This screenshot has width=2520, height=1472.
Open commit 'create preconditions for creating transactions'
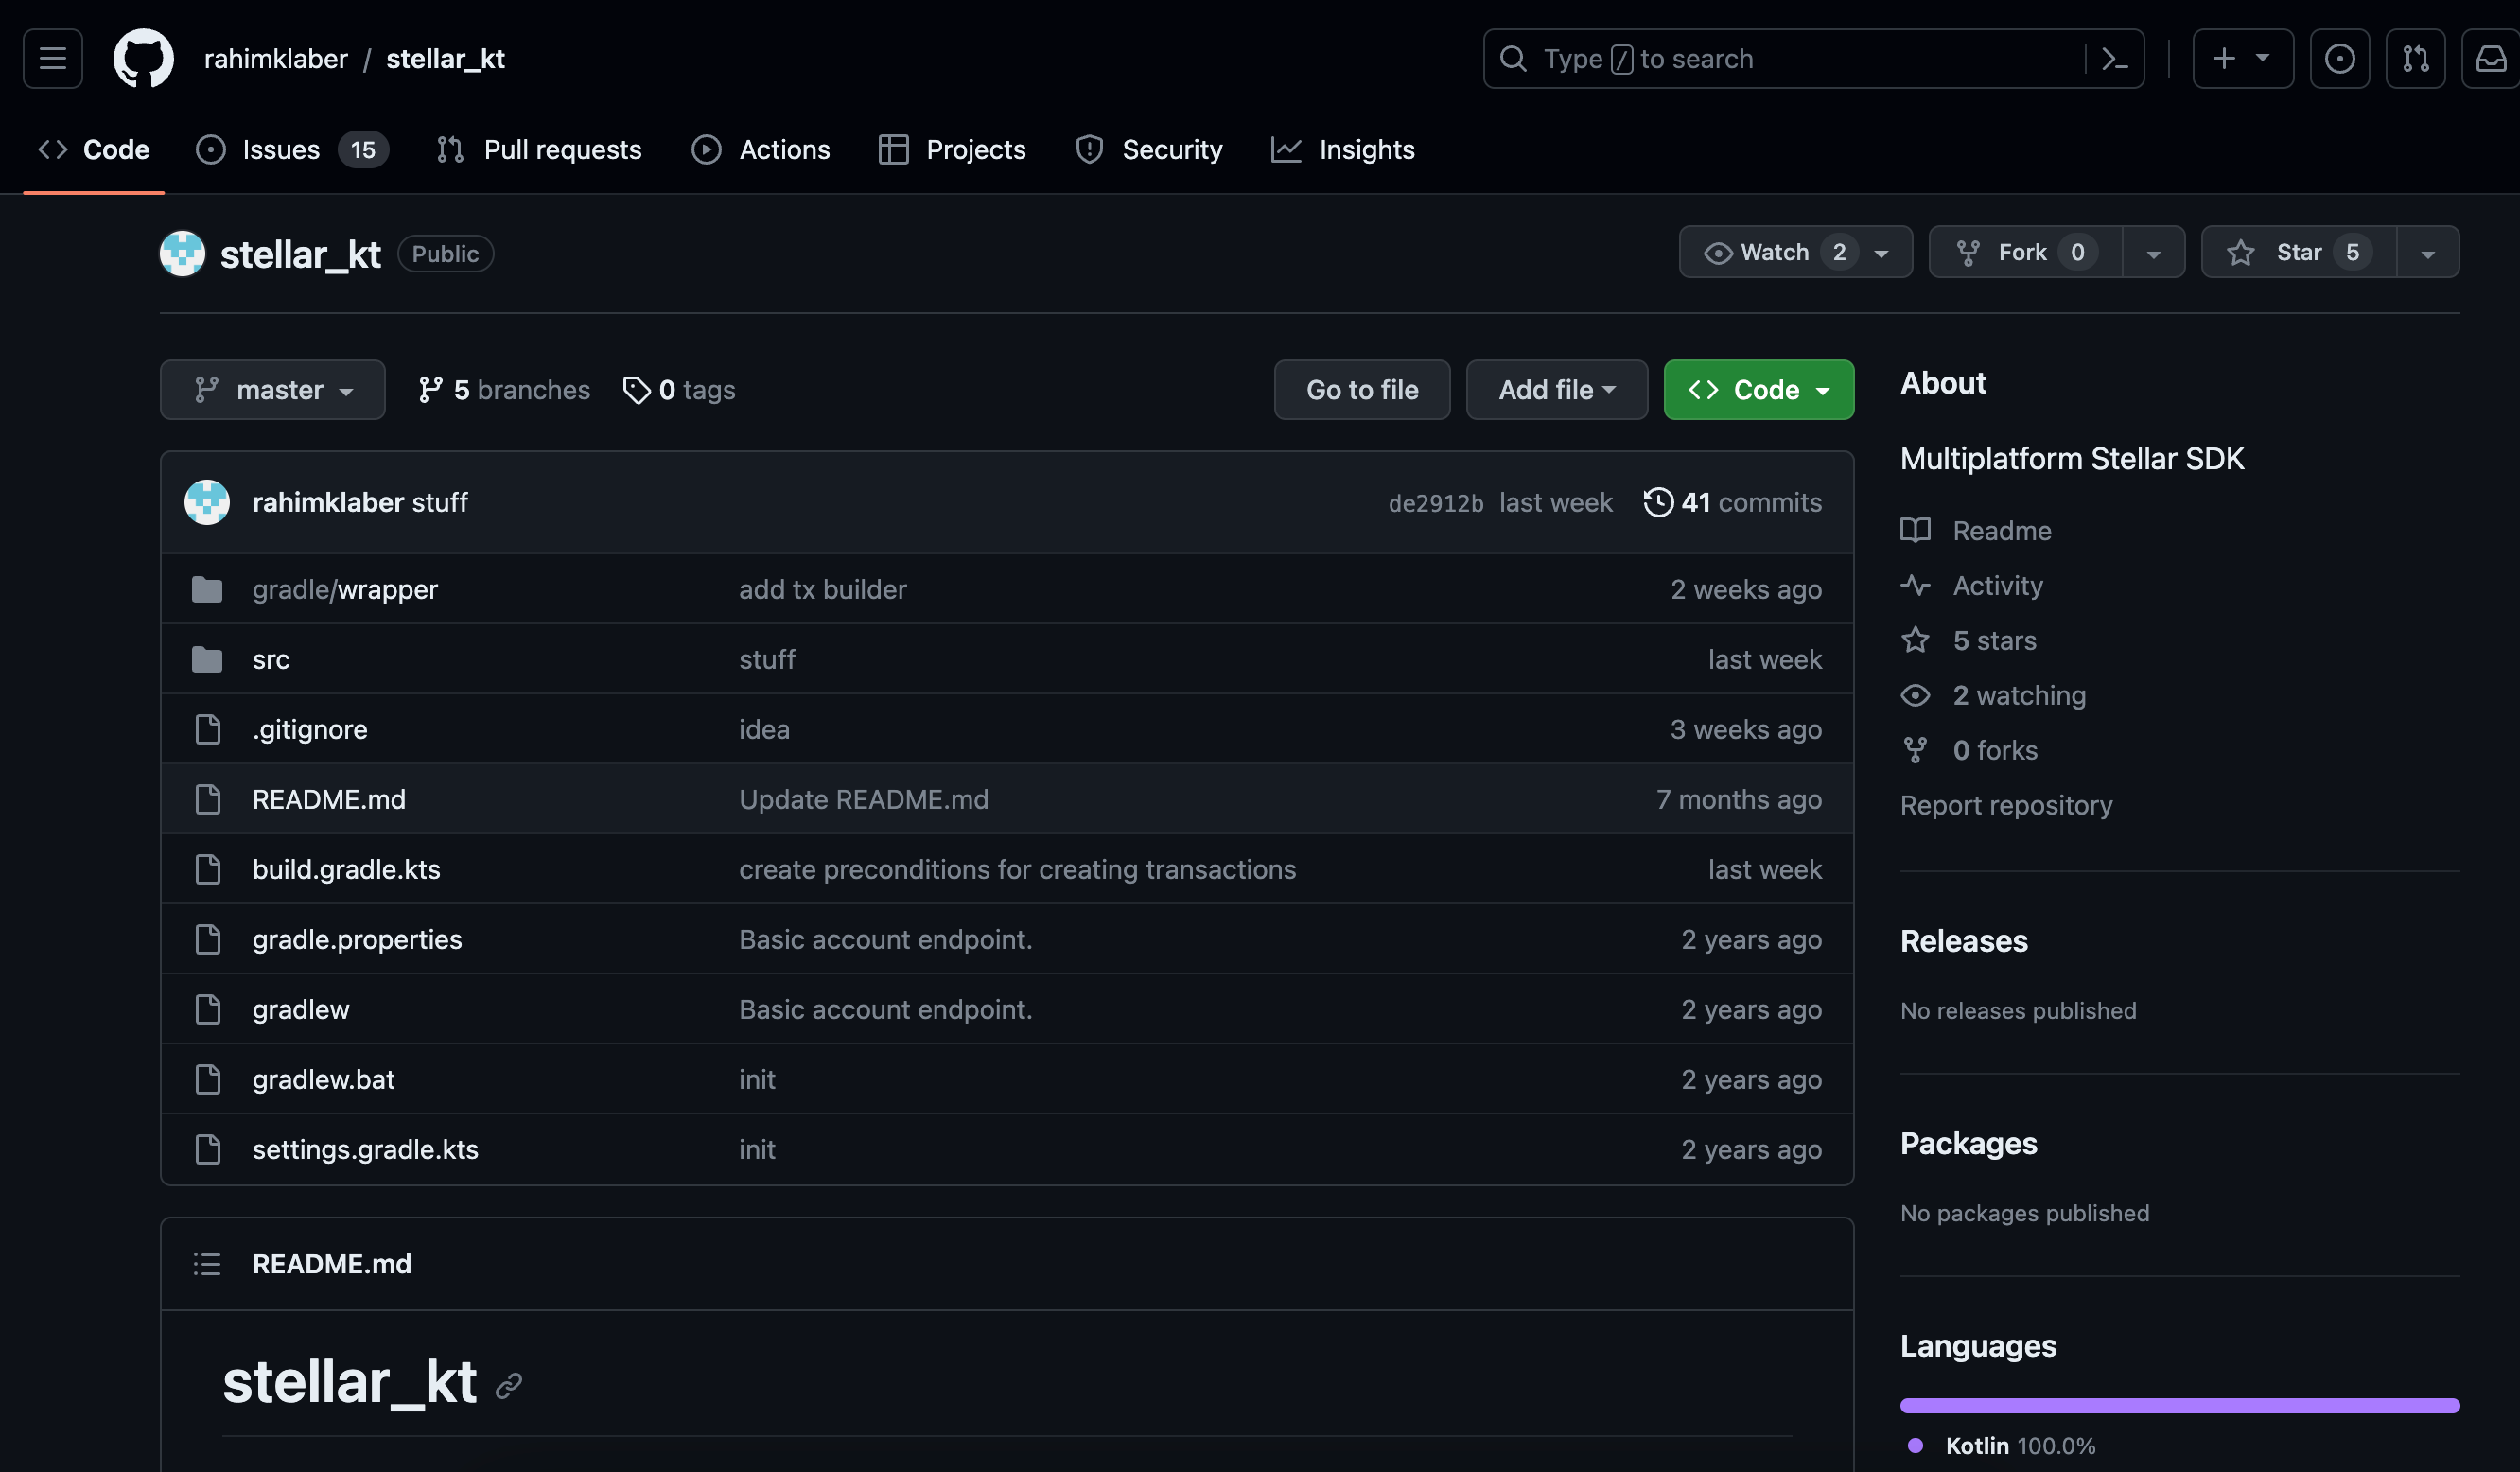point(1017,870)
